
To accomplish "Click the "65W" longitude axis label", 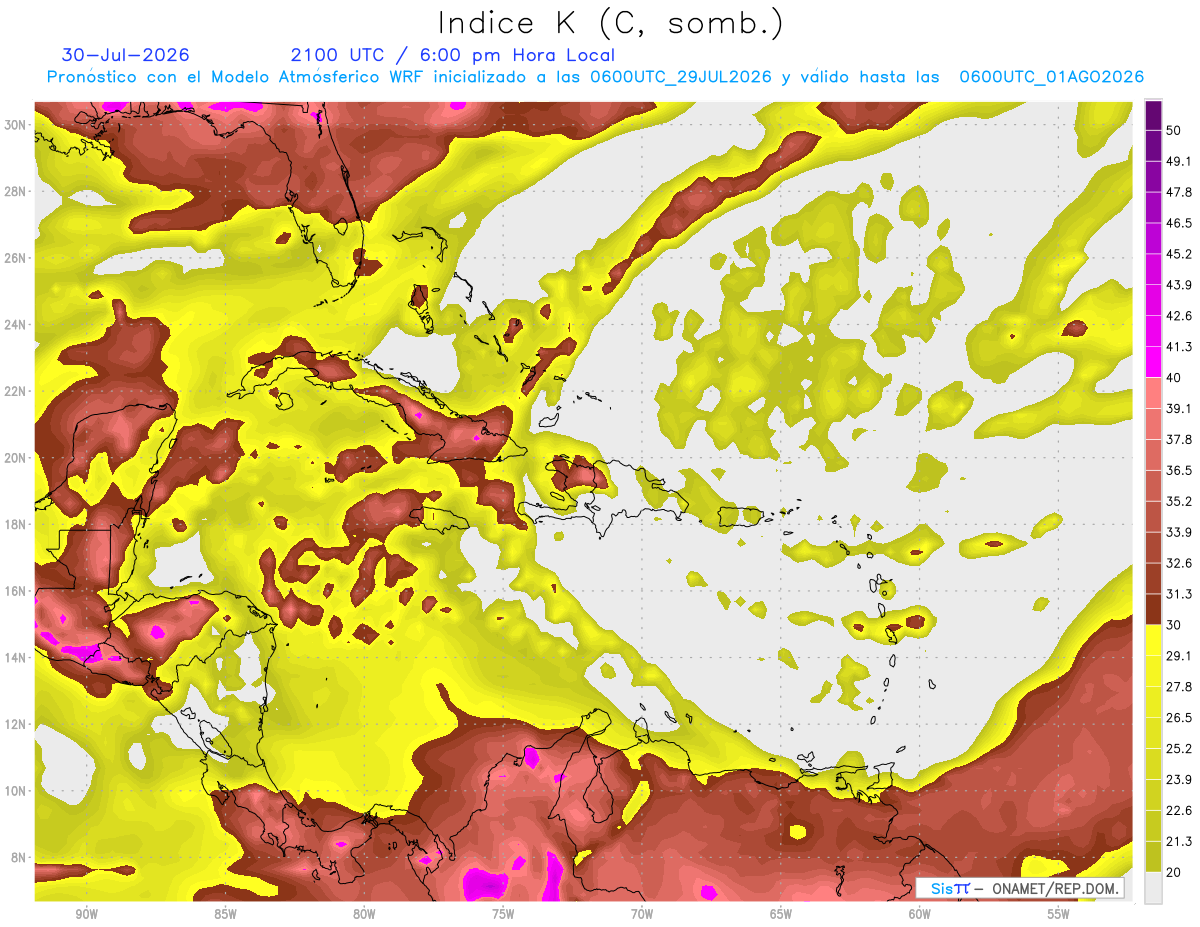I will pyautogui.click(x=781, y=914).
